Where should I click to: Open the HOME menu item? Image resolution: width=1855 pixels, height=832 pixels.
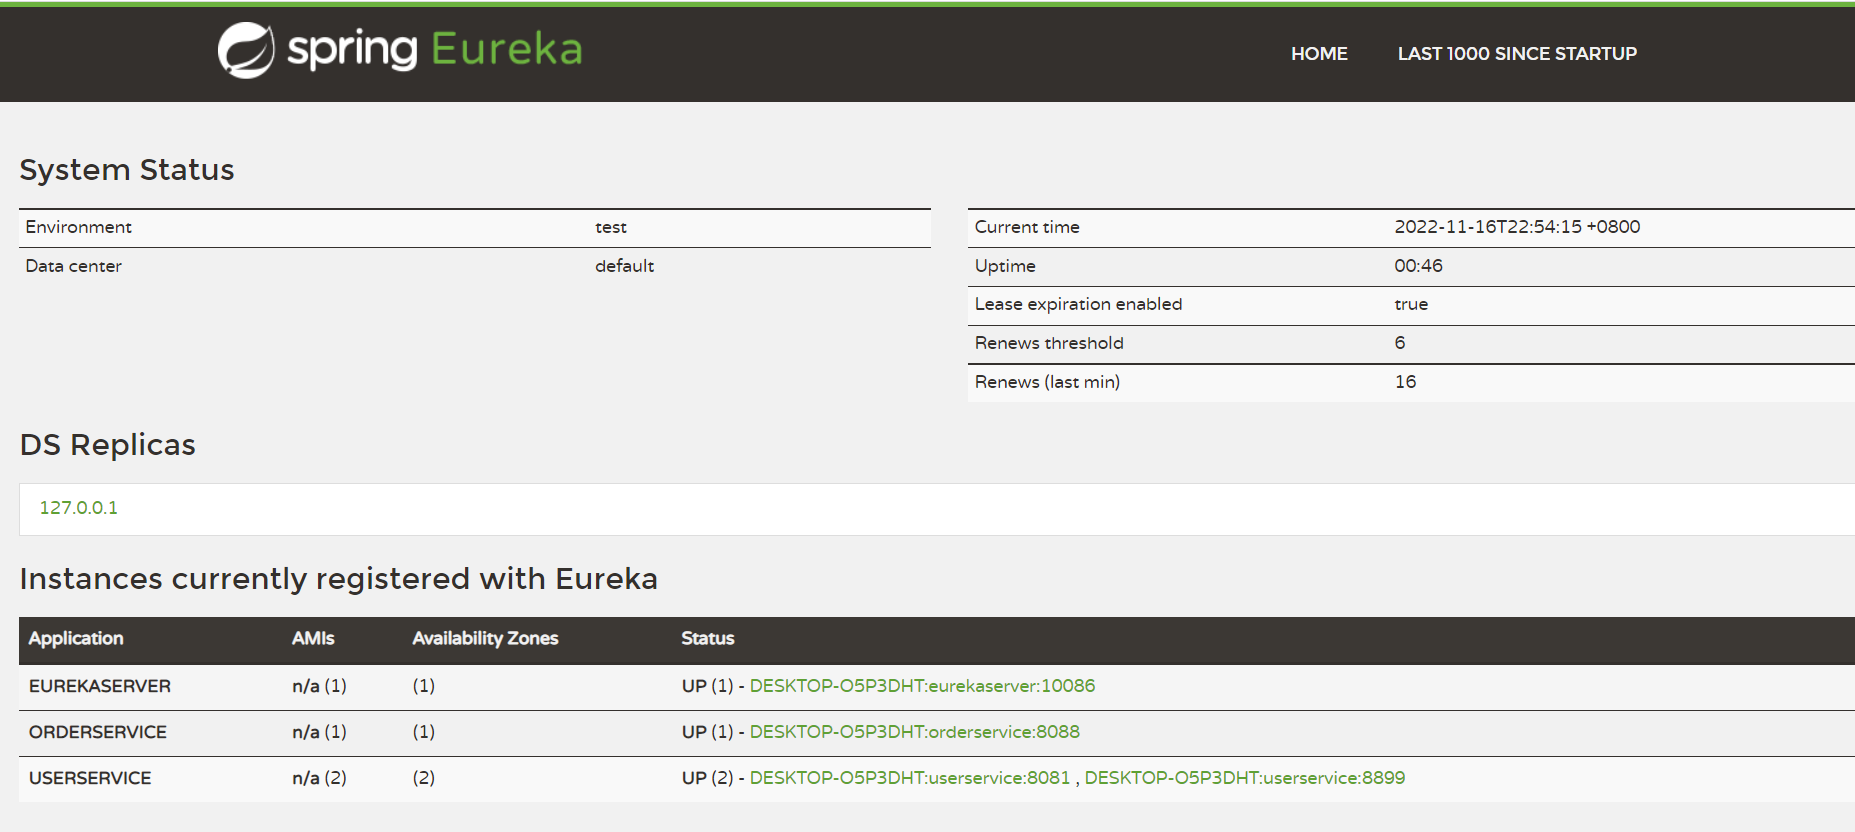pos(1319,54)
